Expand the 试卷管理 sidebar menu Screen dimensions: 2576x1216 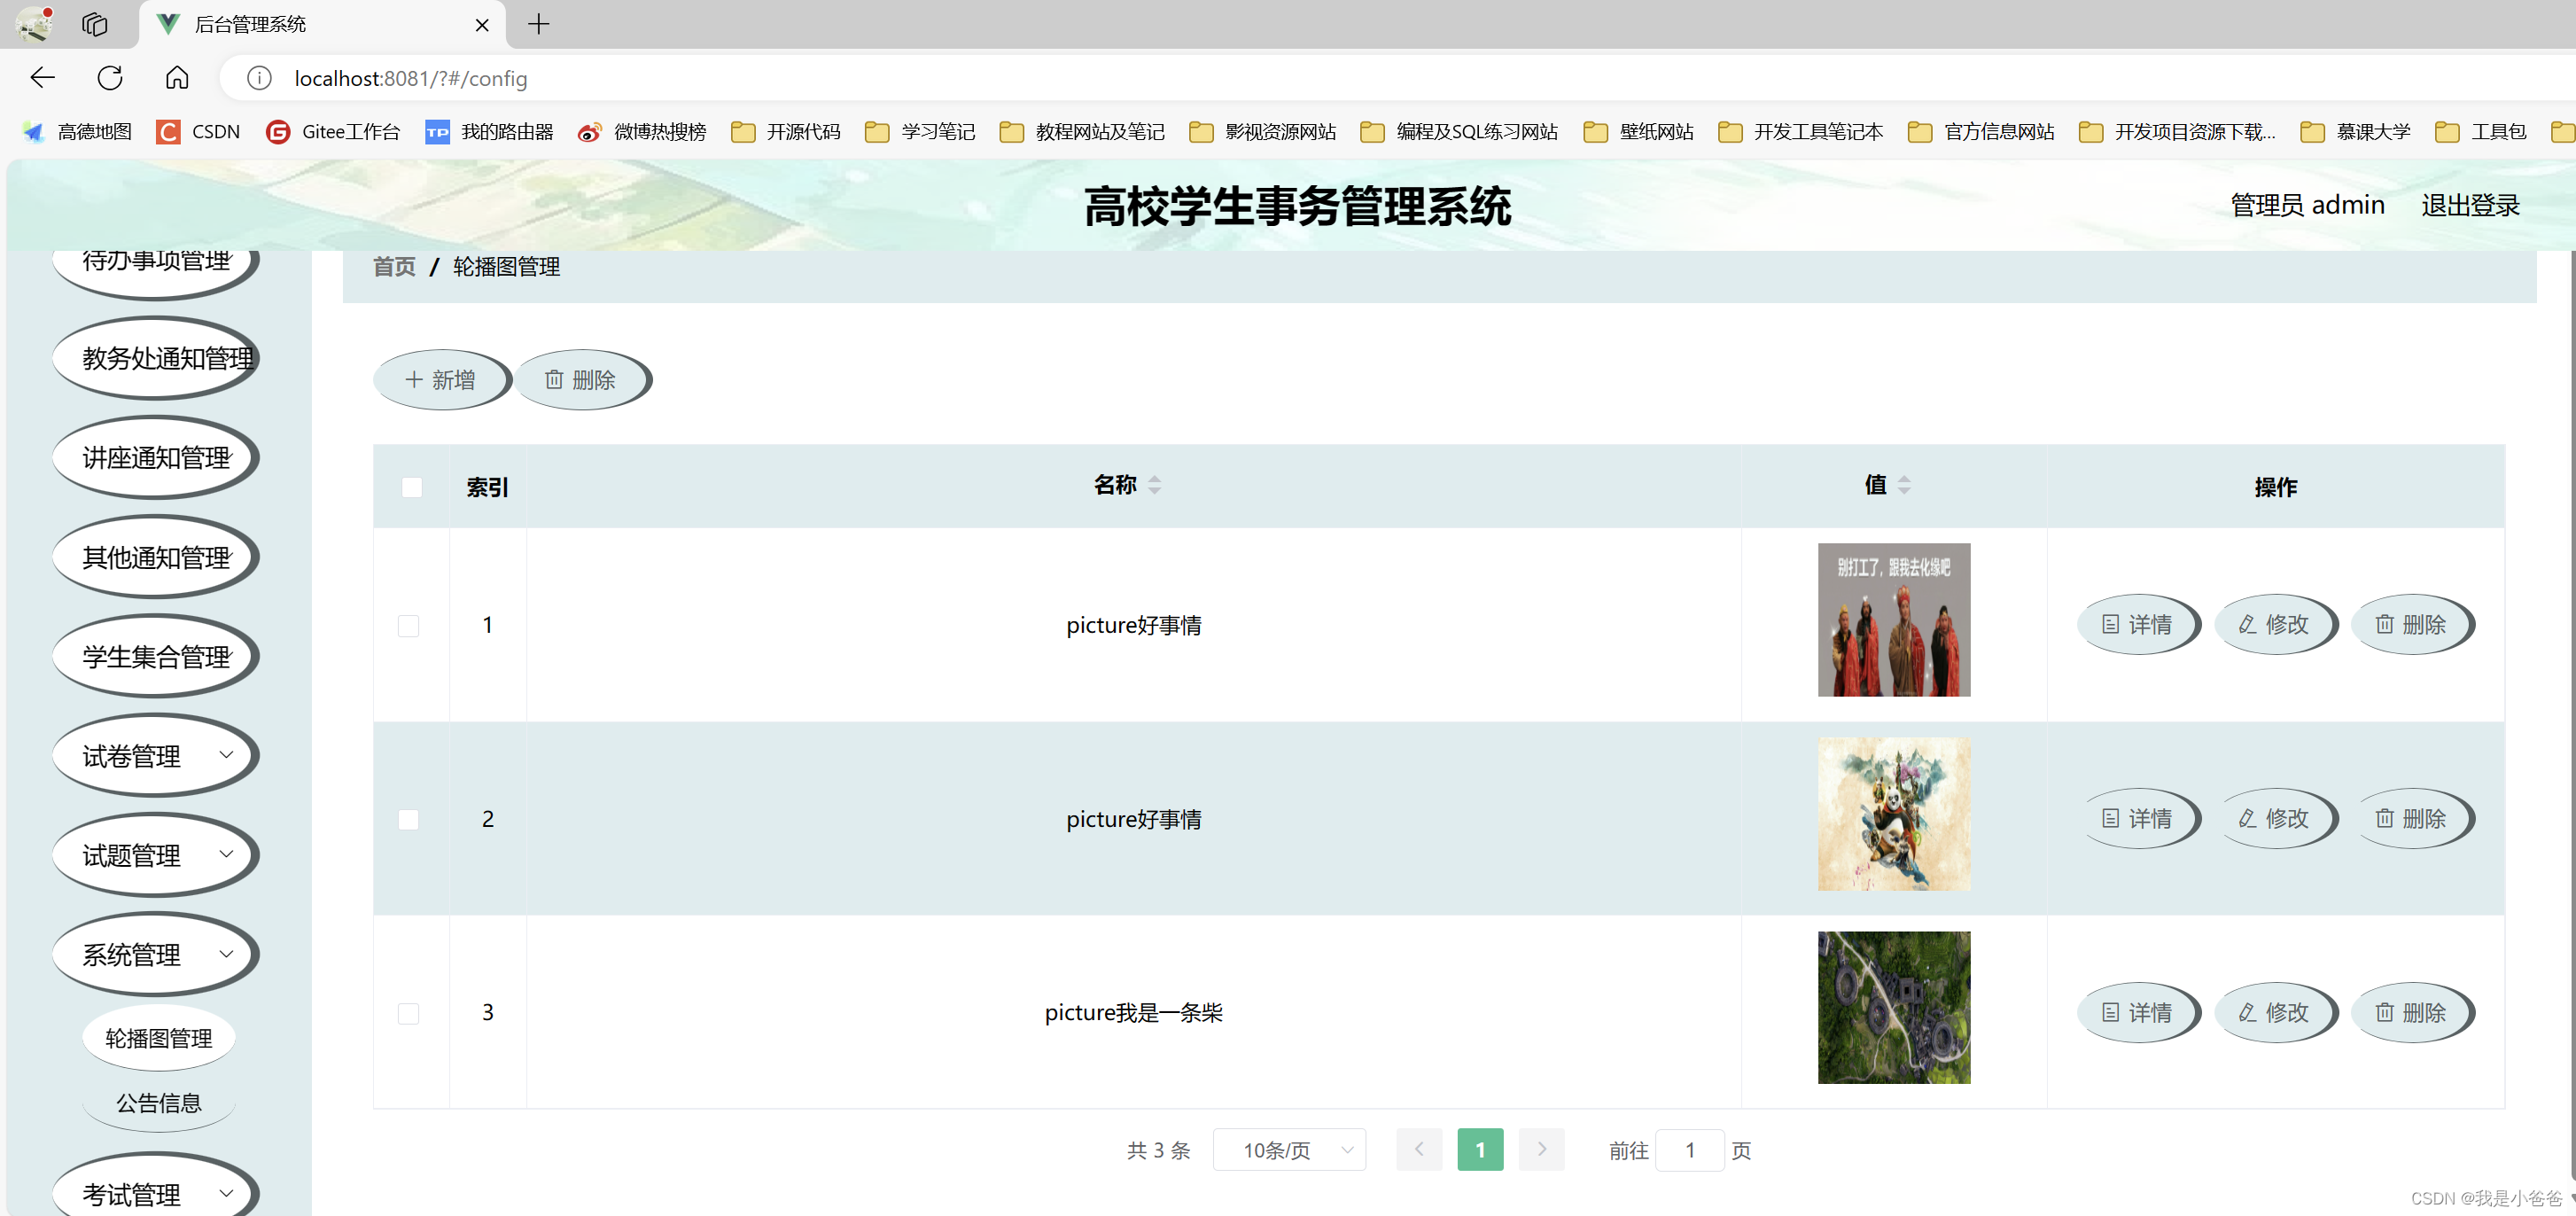(155, 757)
